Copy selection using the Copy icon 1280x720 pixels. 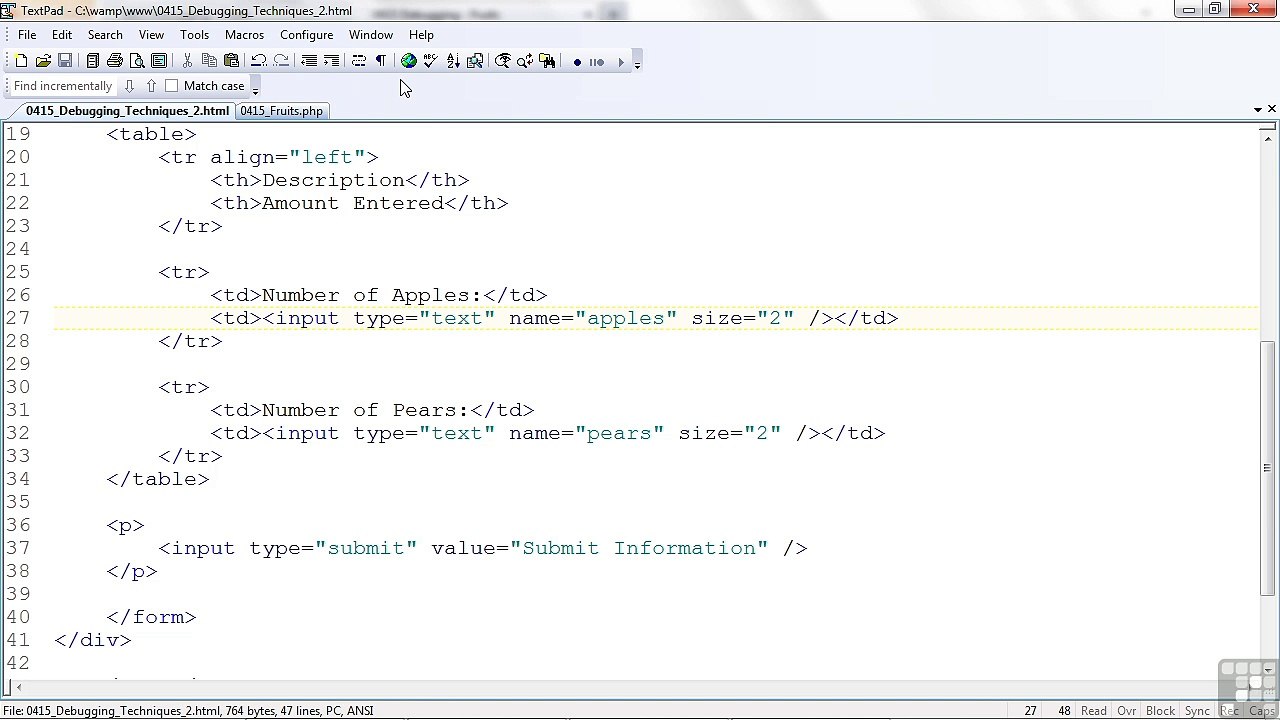(x=209, y=62)
